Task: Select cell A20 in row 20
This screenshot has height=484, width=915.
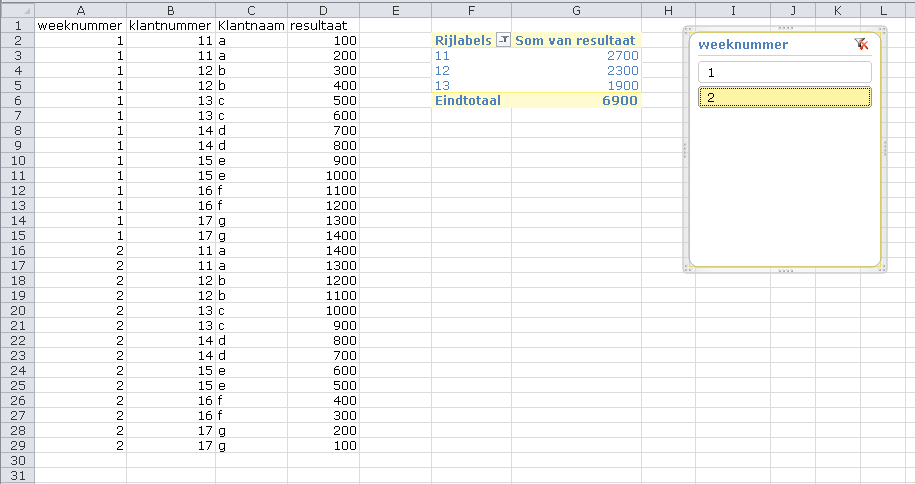Action: pyautogui.click(x=81, y=311)
